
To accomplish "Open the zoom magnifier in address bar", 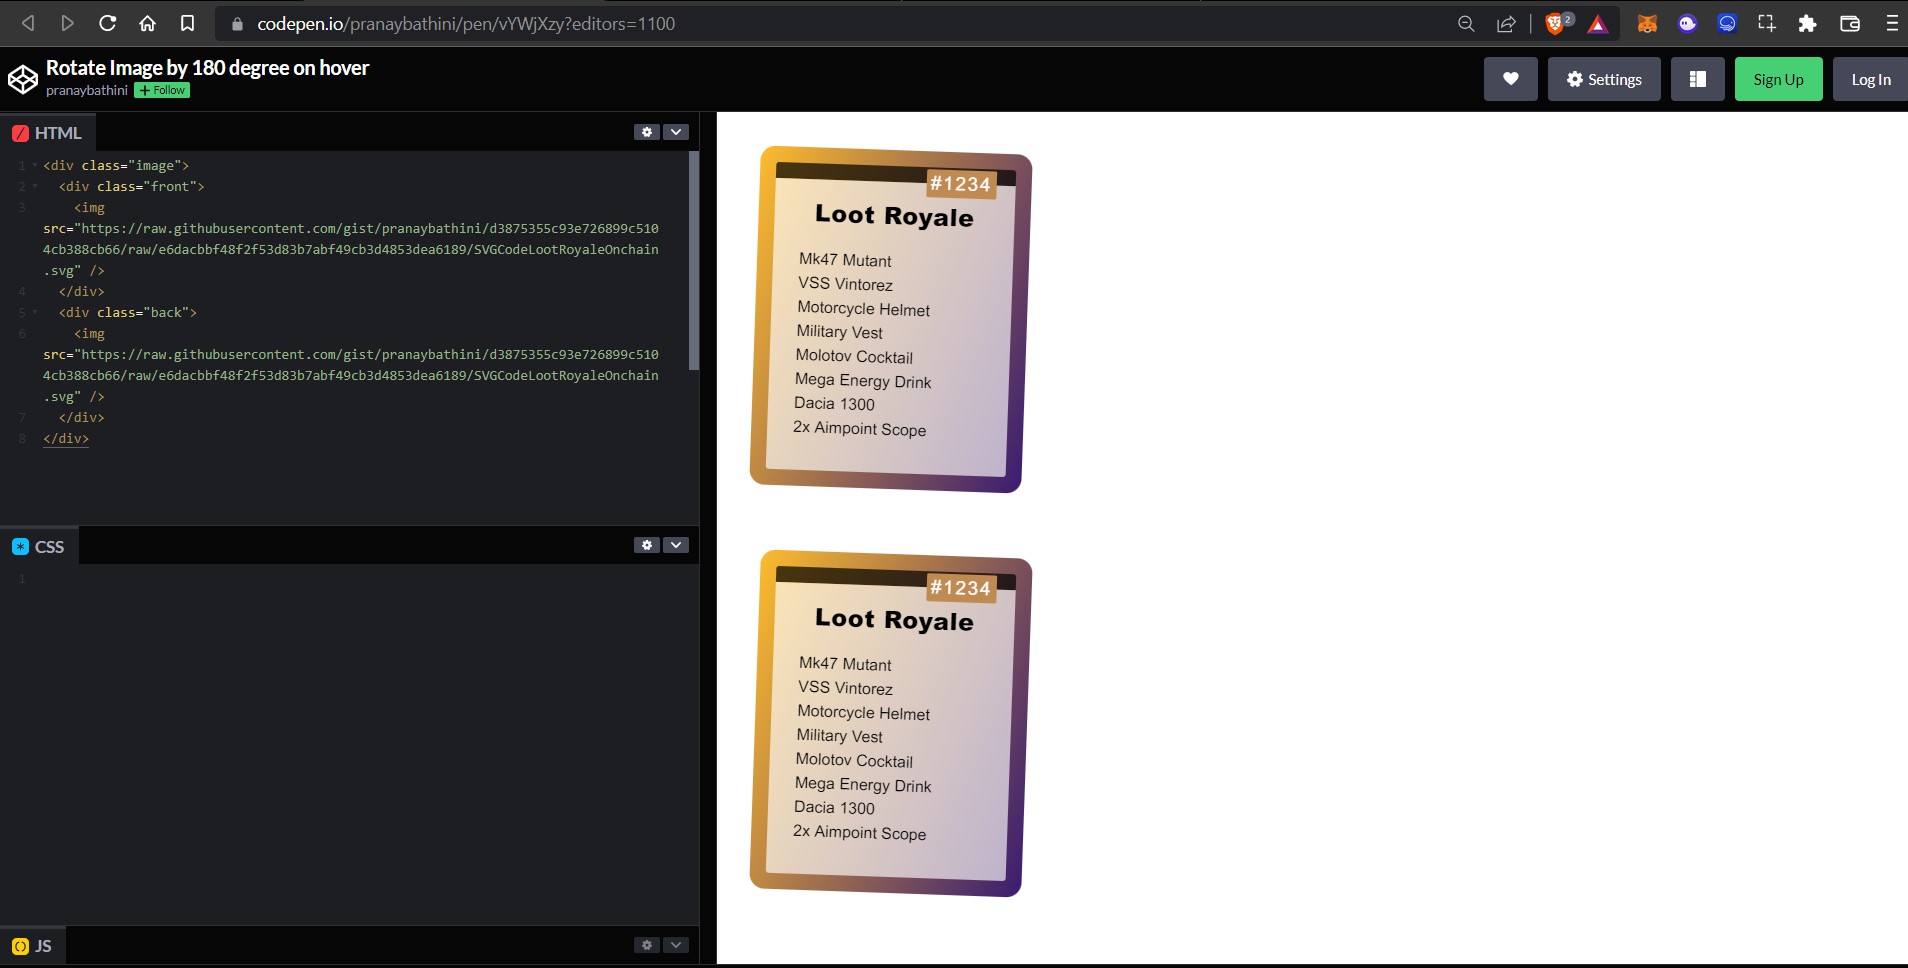I will pos(1466,23).
